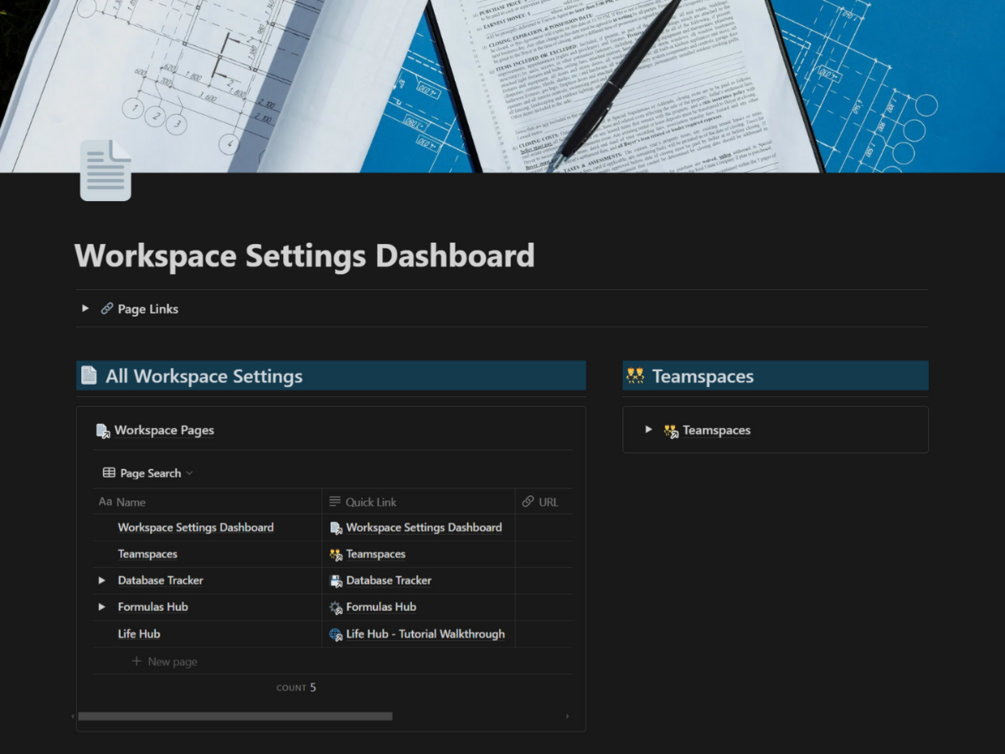Click the Workspace Pages page icon
Viewport: 1005px width, 754px height.
103,430
